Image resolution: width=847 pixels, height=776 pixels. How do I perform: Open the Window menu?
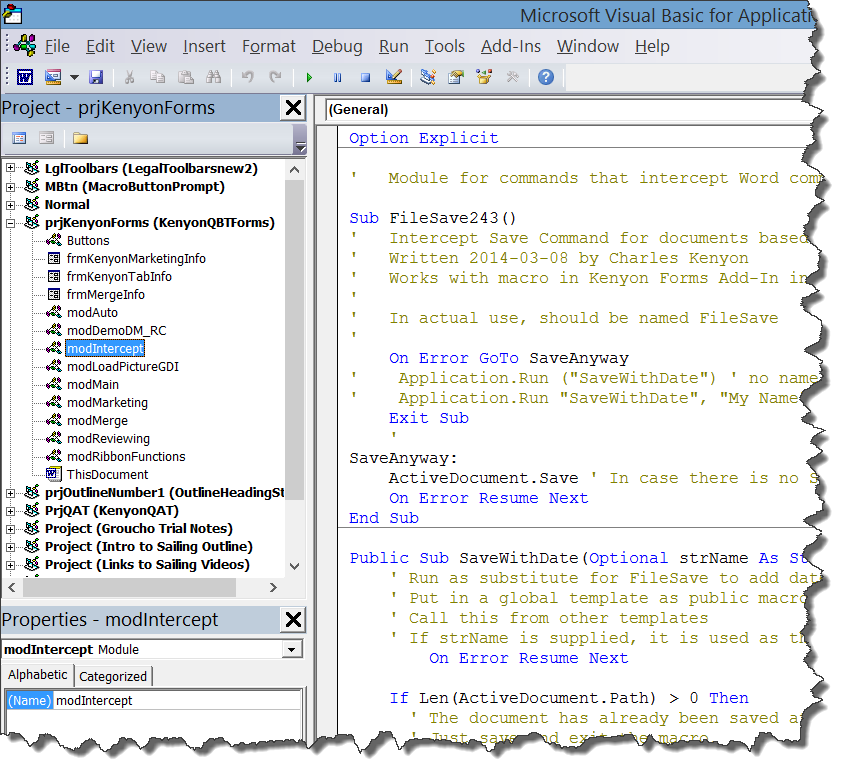[x=588, y=46]
